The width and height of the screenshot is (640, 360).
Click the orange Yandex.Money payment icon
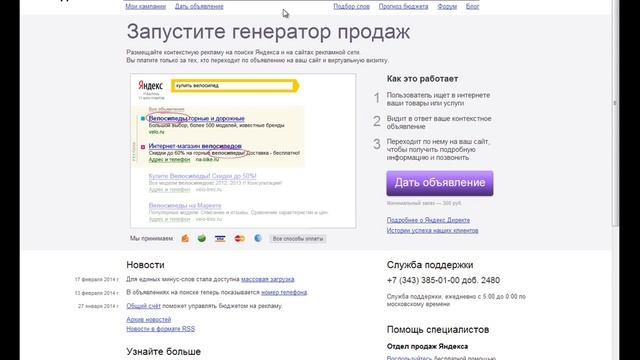point(185,238)
